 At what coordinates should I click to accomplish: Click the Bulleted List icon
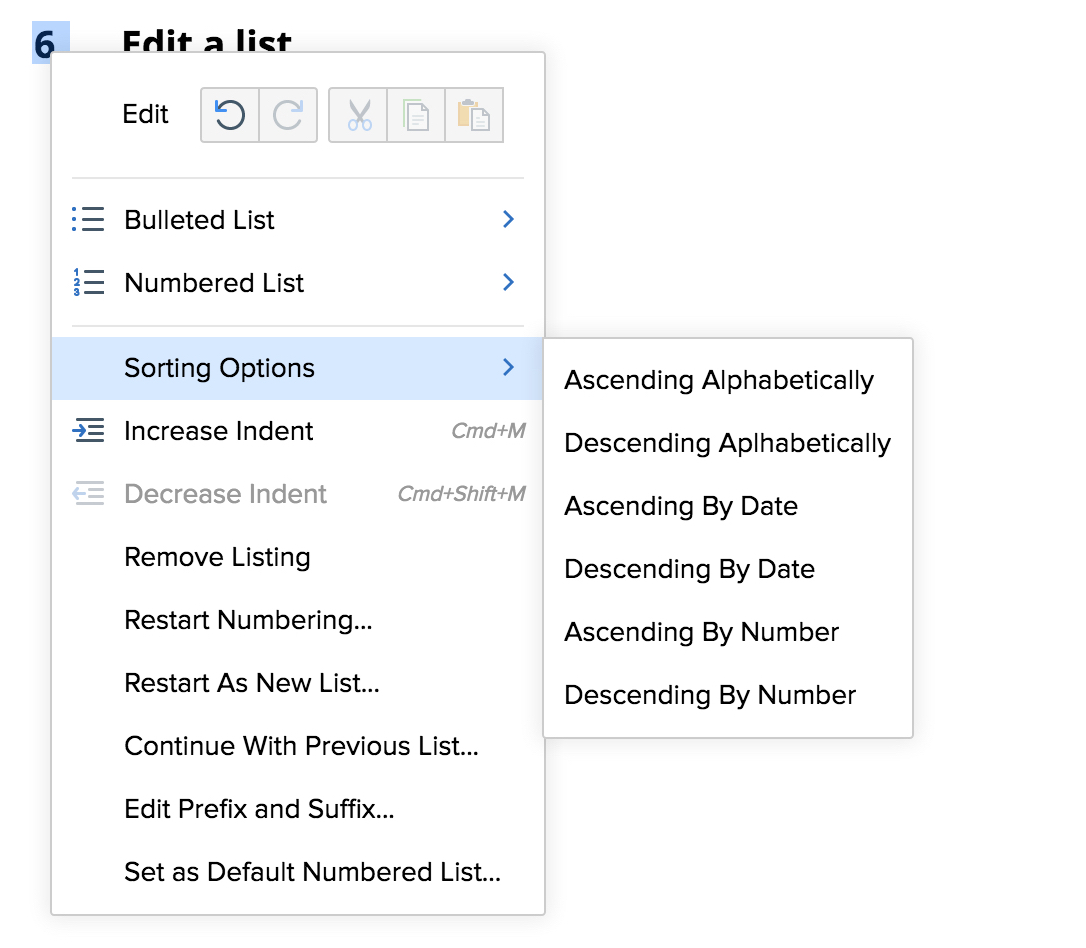tap(88, 220)
